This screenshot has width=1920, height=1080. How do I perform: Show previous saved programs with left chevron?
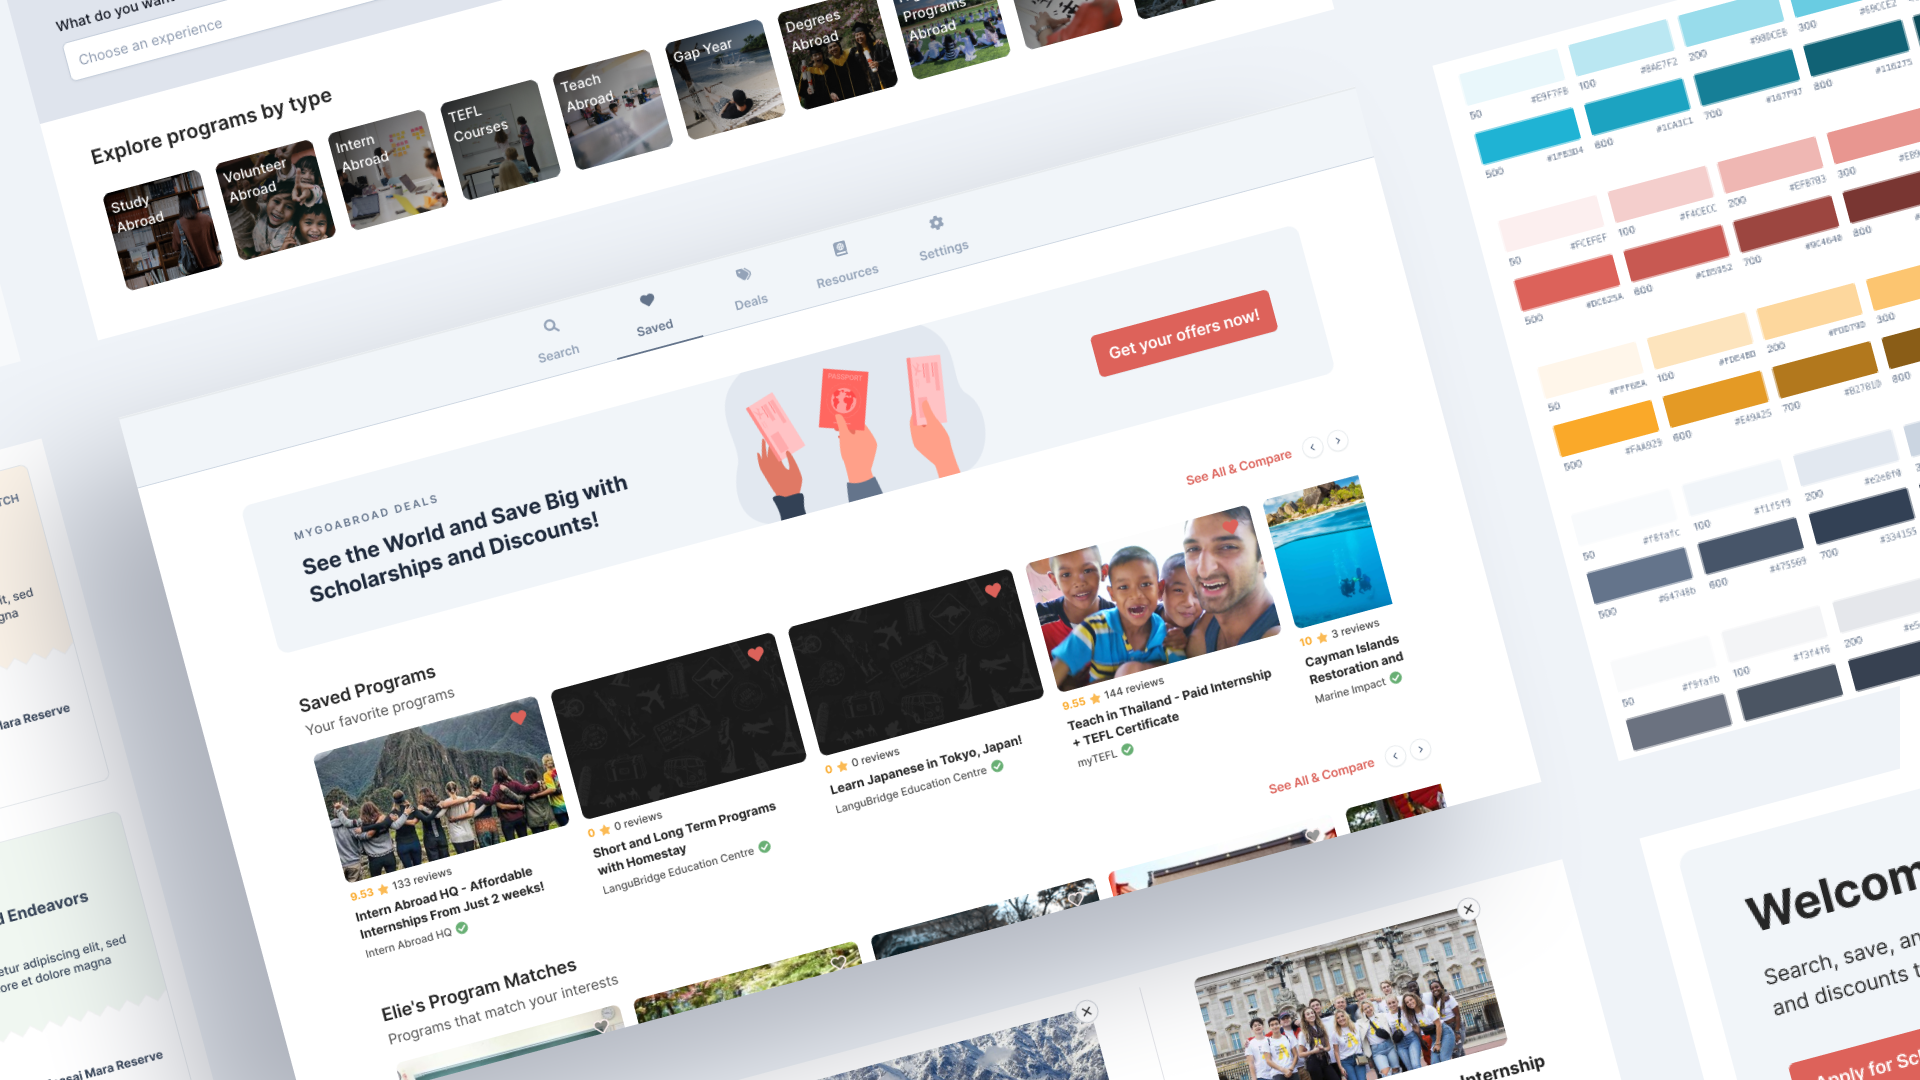[1312, 447]
